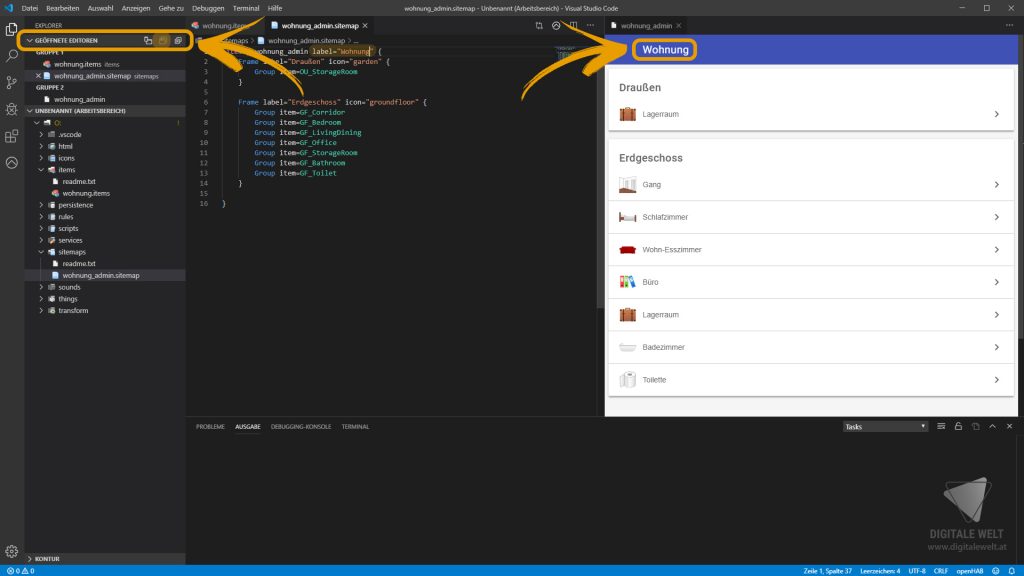Click the Manage gear icon
This screenshot has height=576, width=1024.
click(x=12, y=550)
